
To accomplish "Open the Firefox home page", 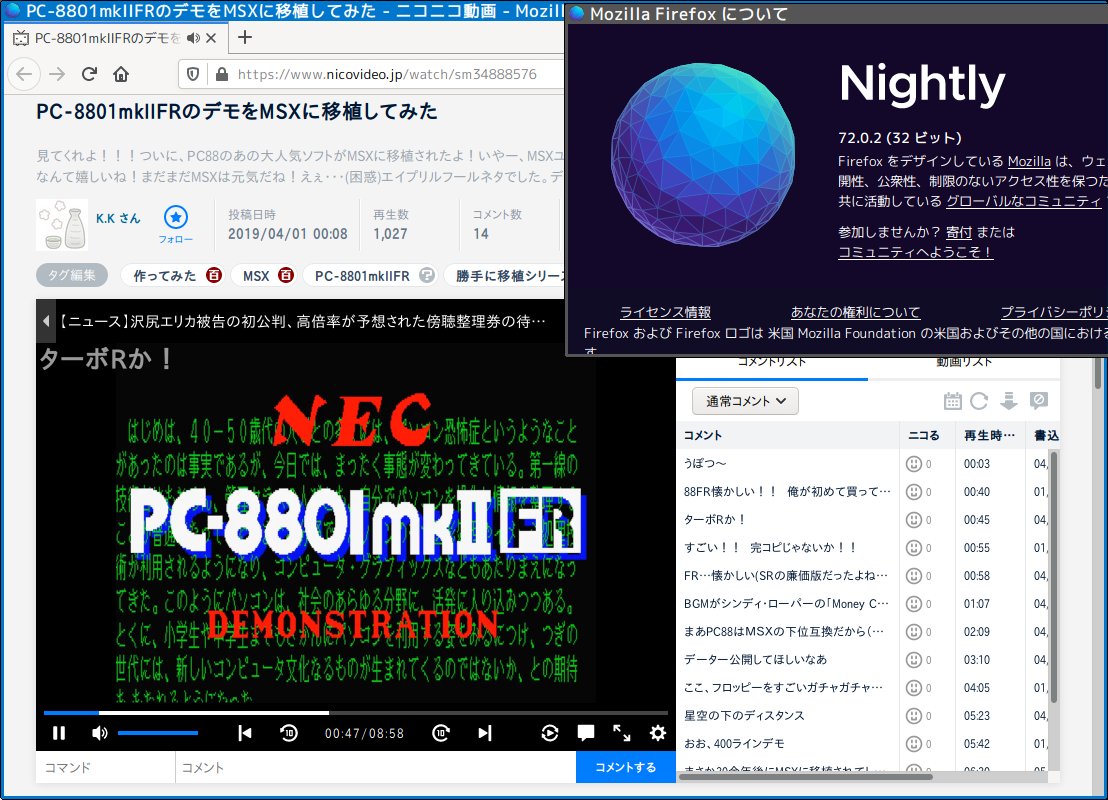I will (122, 74).
